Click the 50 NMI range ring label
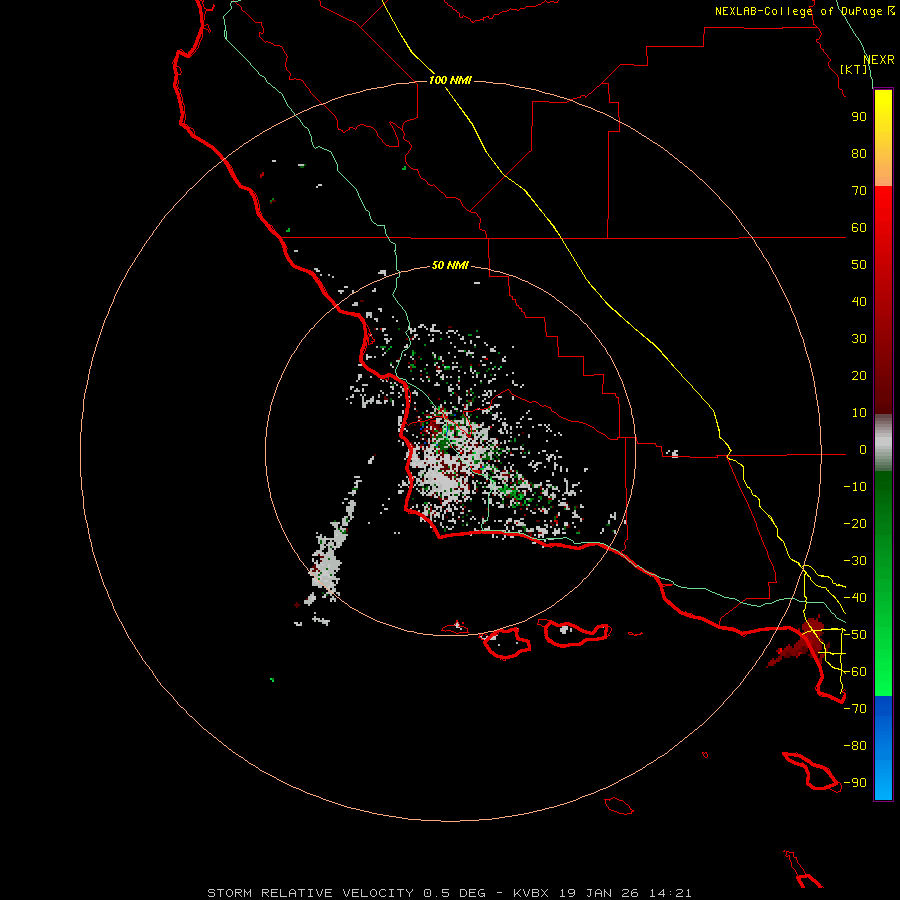900x900 pixels. 450,265
